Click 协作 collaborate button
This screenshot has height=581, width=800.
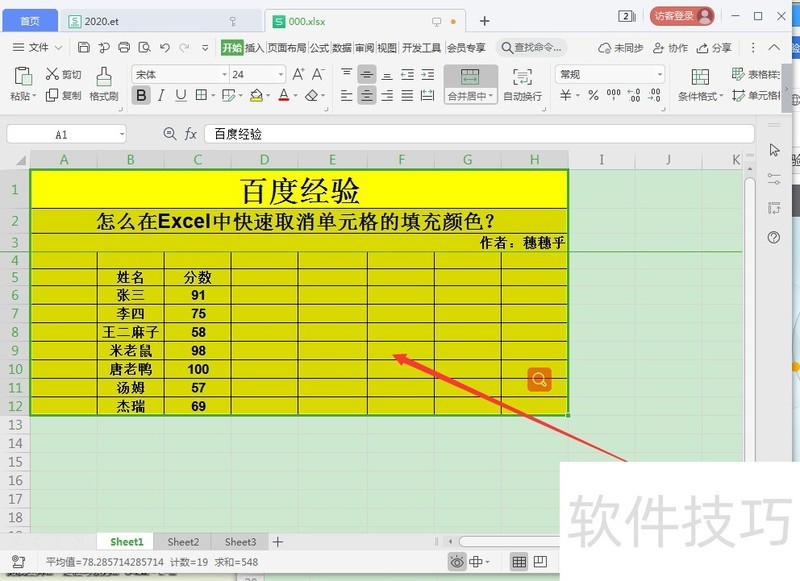[671, 48]
